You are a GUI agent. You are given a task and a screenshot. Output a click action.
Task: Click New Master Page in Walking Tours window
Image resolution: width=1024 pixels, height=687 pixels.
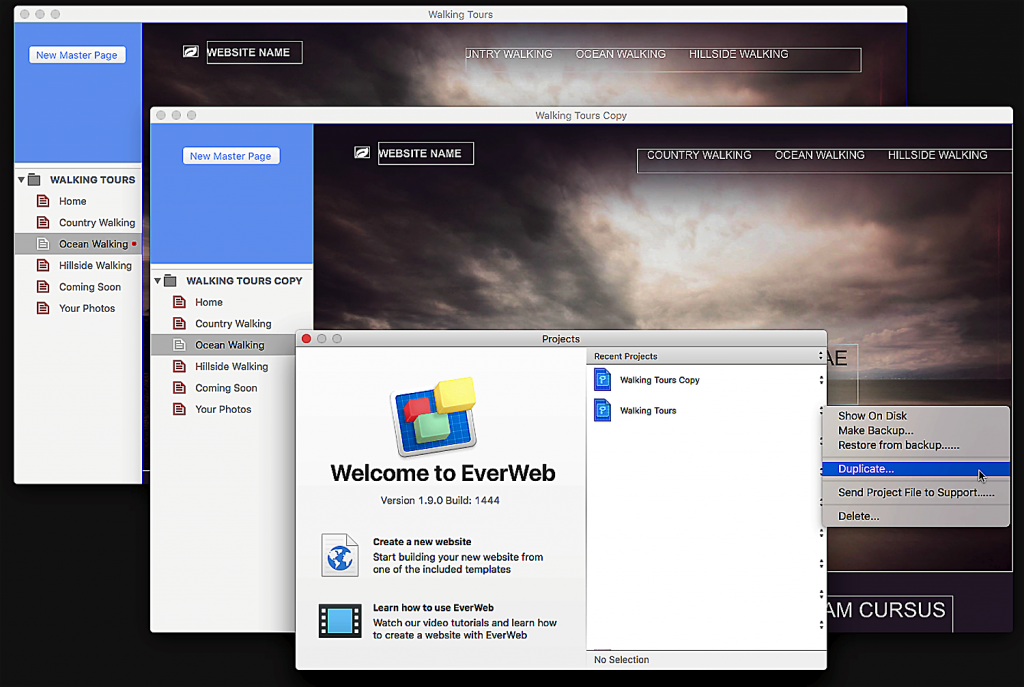[x=77, y=55]
